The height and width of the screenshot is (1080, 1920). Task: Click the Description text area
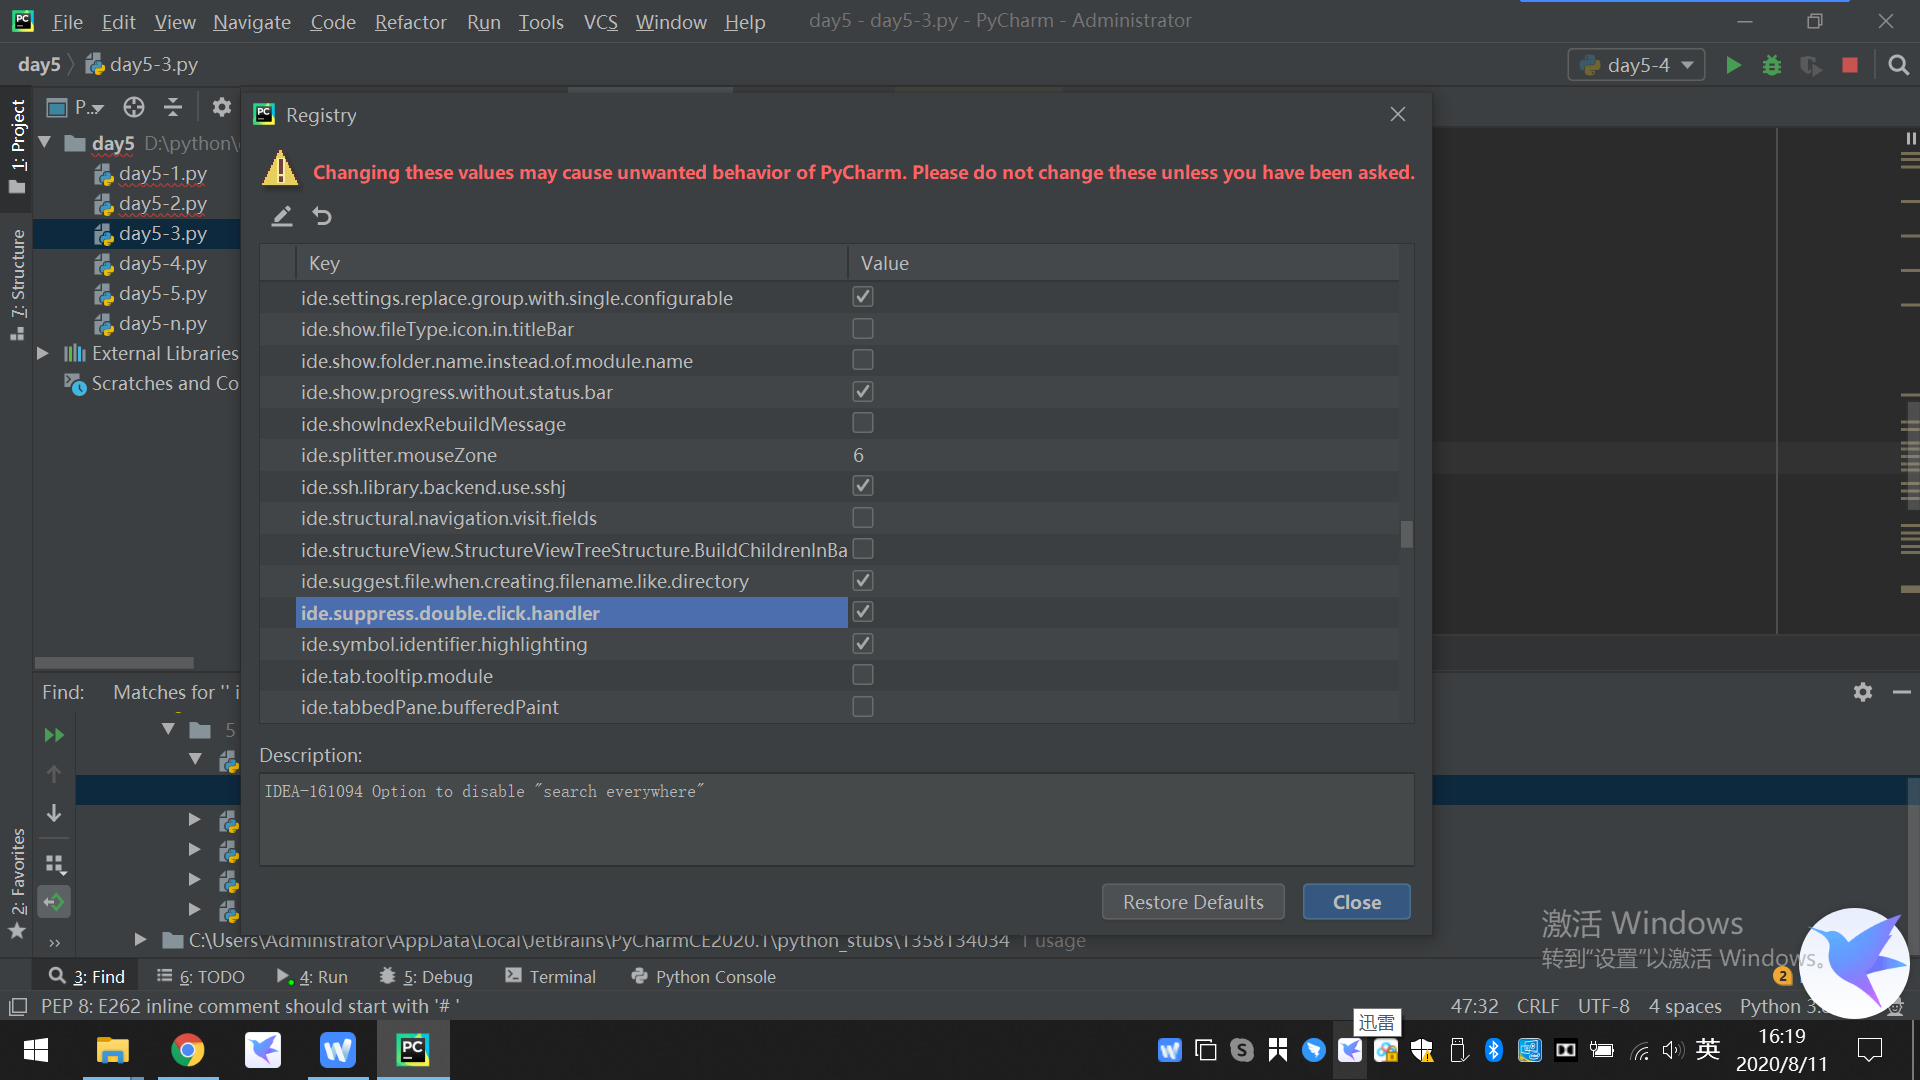coord(836,819)
